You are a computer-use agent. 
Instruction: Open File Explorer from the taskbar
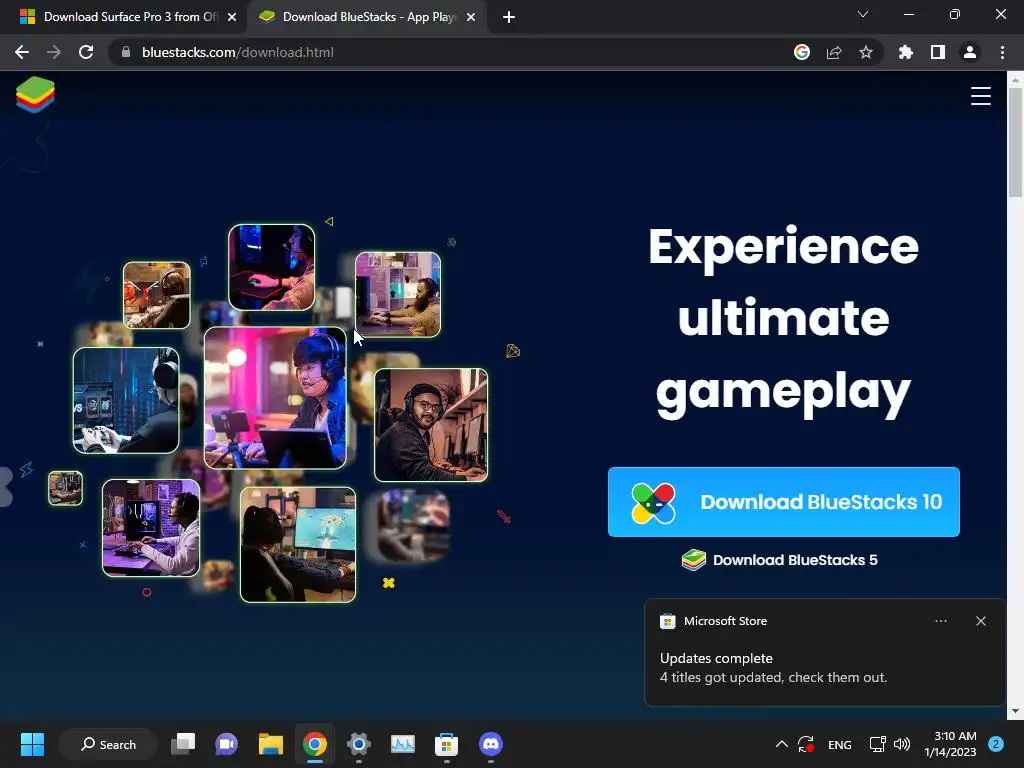270,744
